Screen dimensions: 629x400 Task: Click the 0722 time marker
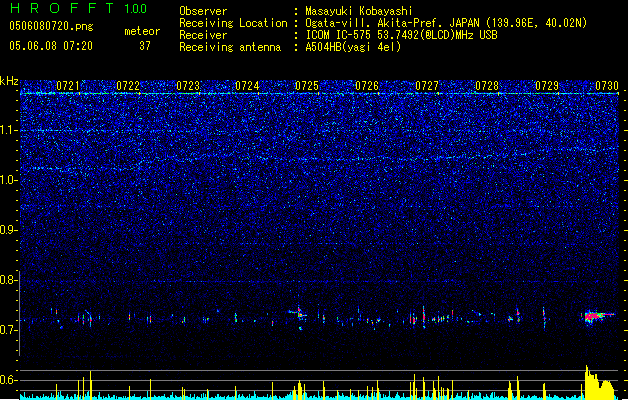128,86
